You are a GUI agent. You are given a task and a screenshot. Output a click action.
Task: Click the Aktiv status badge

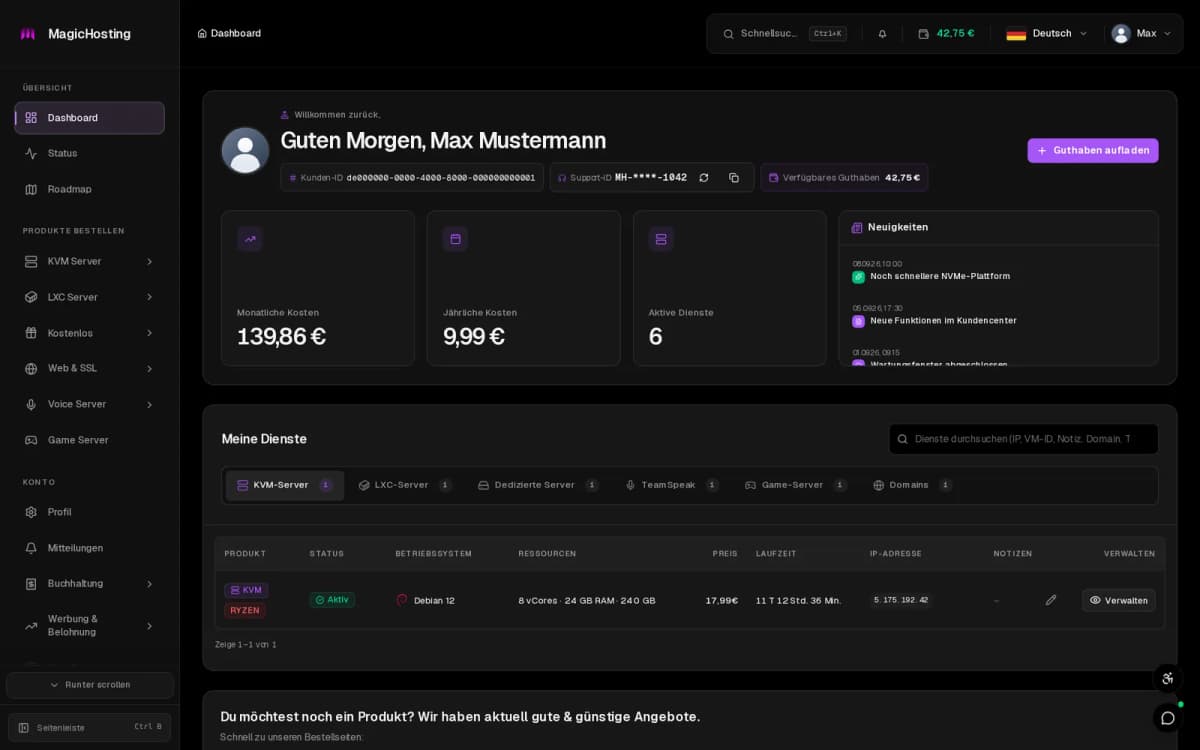[x=332, y=600]
